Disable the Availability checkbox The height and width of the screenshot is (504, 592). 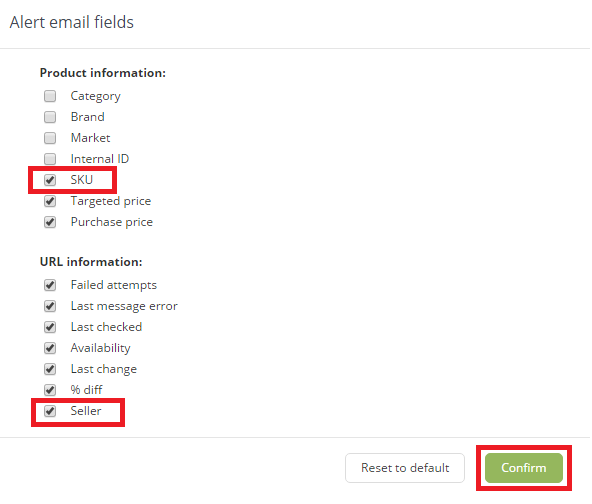[x=50, y=348]
